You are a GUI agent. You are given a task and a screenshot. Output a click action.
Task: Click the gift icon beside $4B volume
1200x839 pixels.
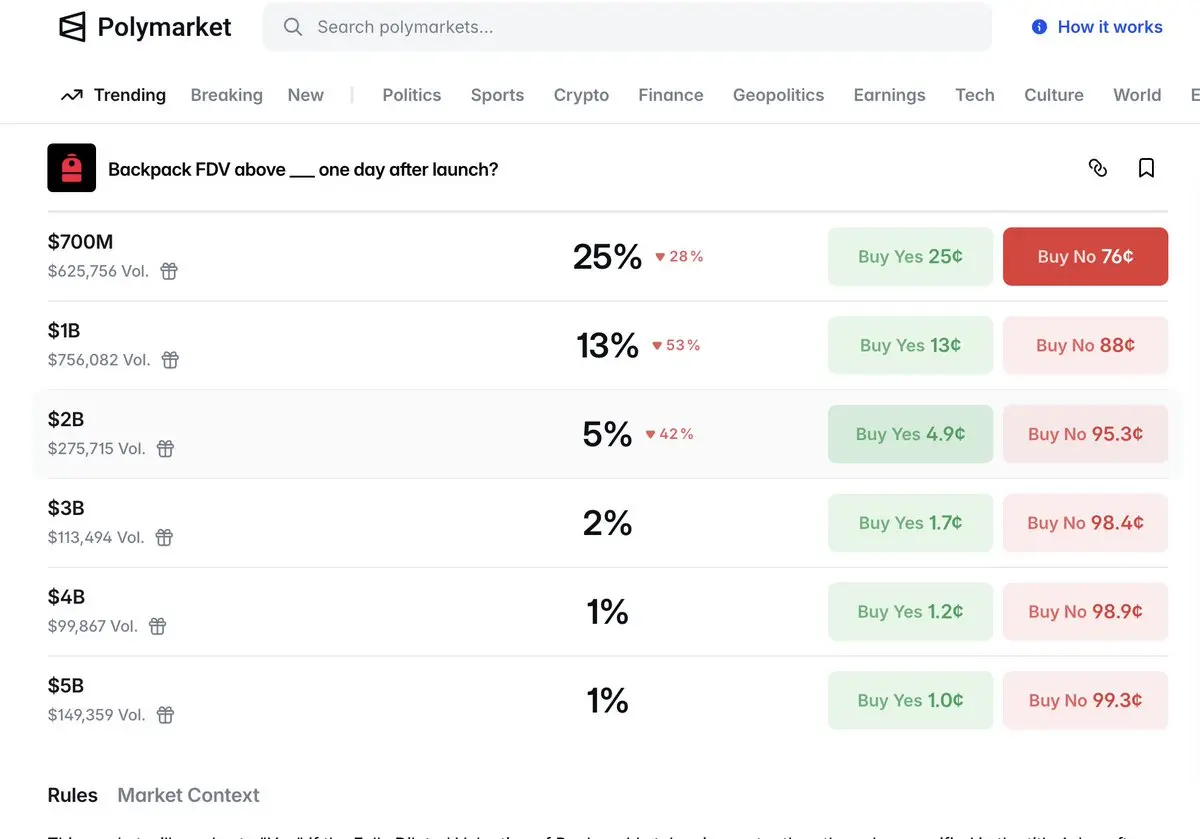pos(158,626)
